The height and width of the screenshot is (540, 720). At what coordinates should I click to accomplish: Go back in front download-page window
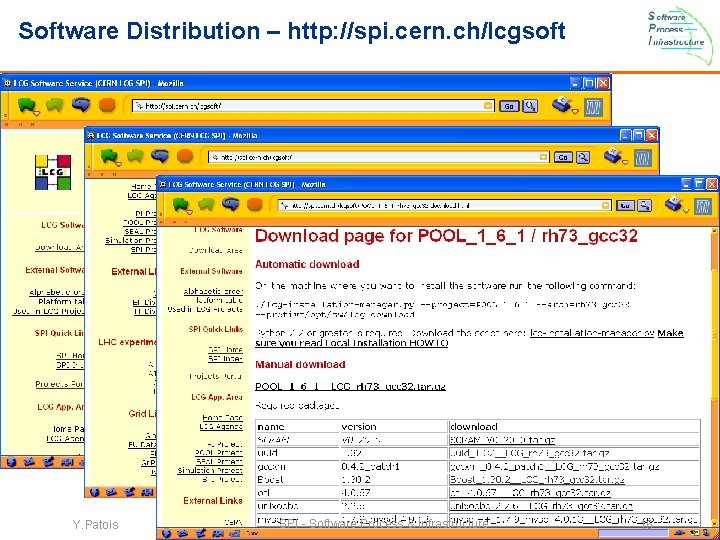pyautogui.click(x=180, y=205)
